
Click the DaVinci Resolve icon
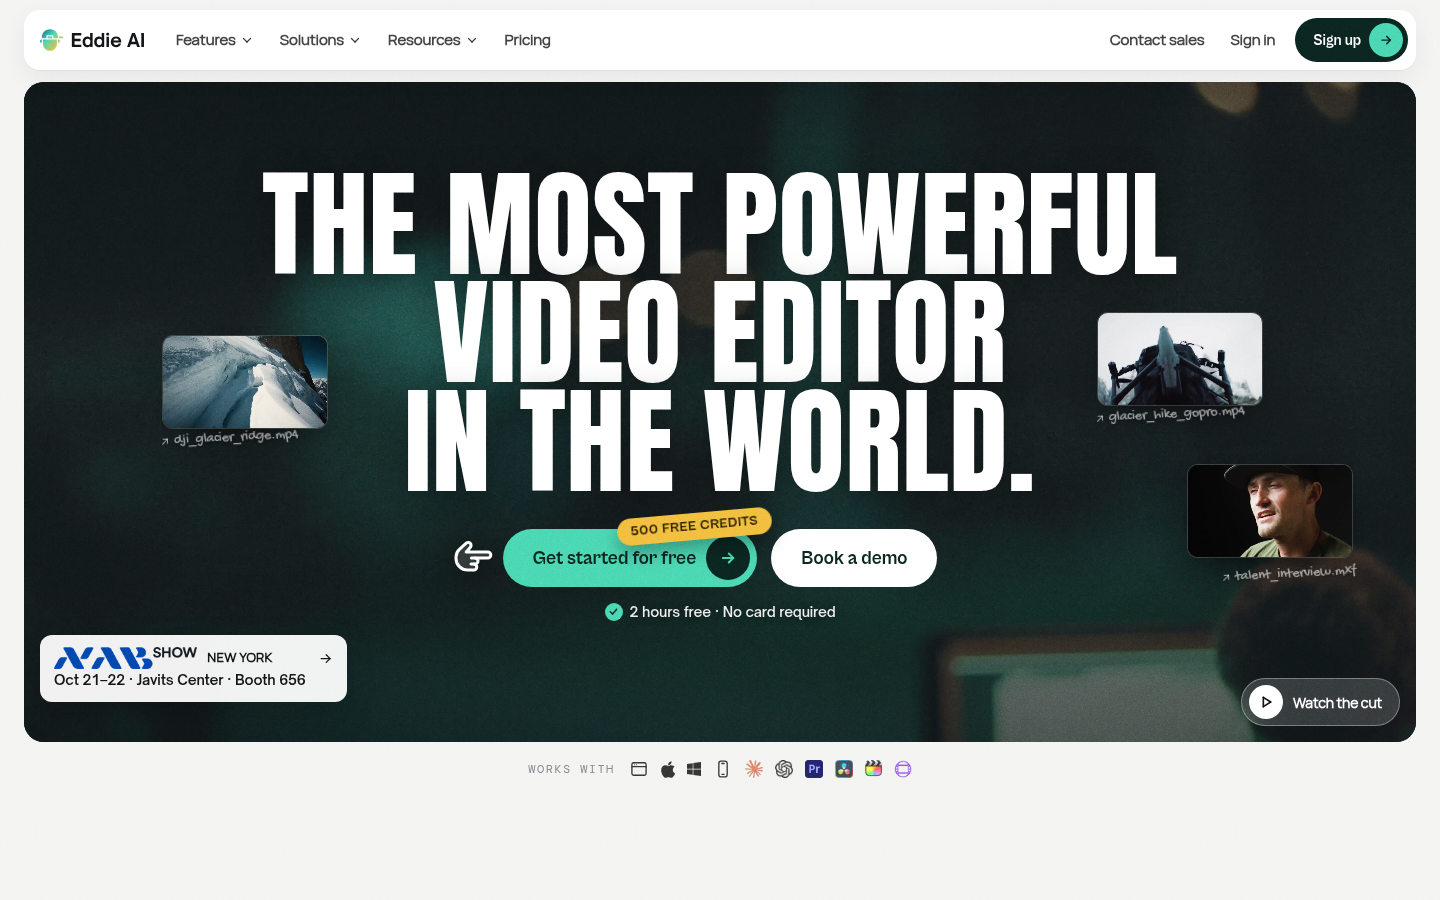(844, 769)
